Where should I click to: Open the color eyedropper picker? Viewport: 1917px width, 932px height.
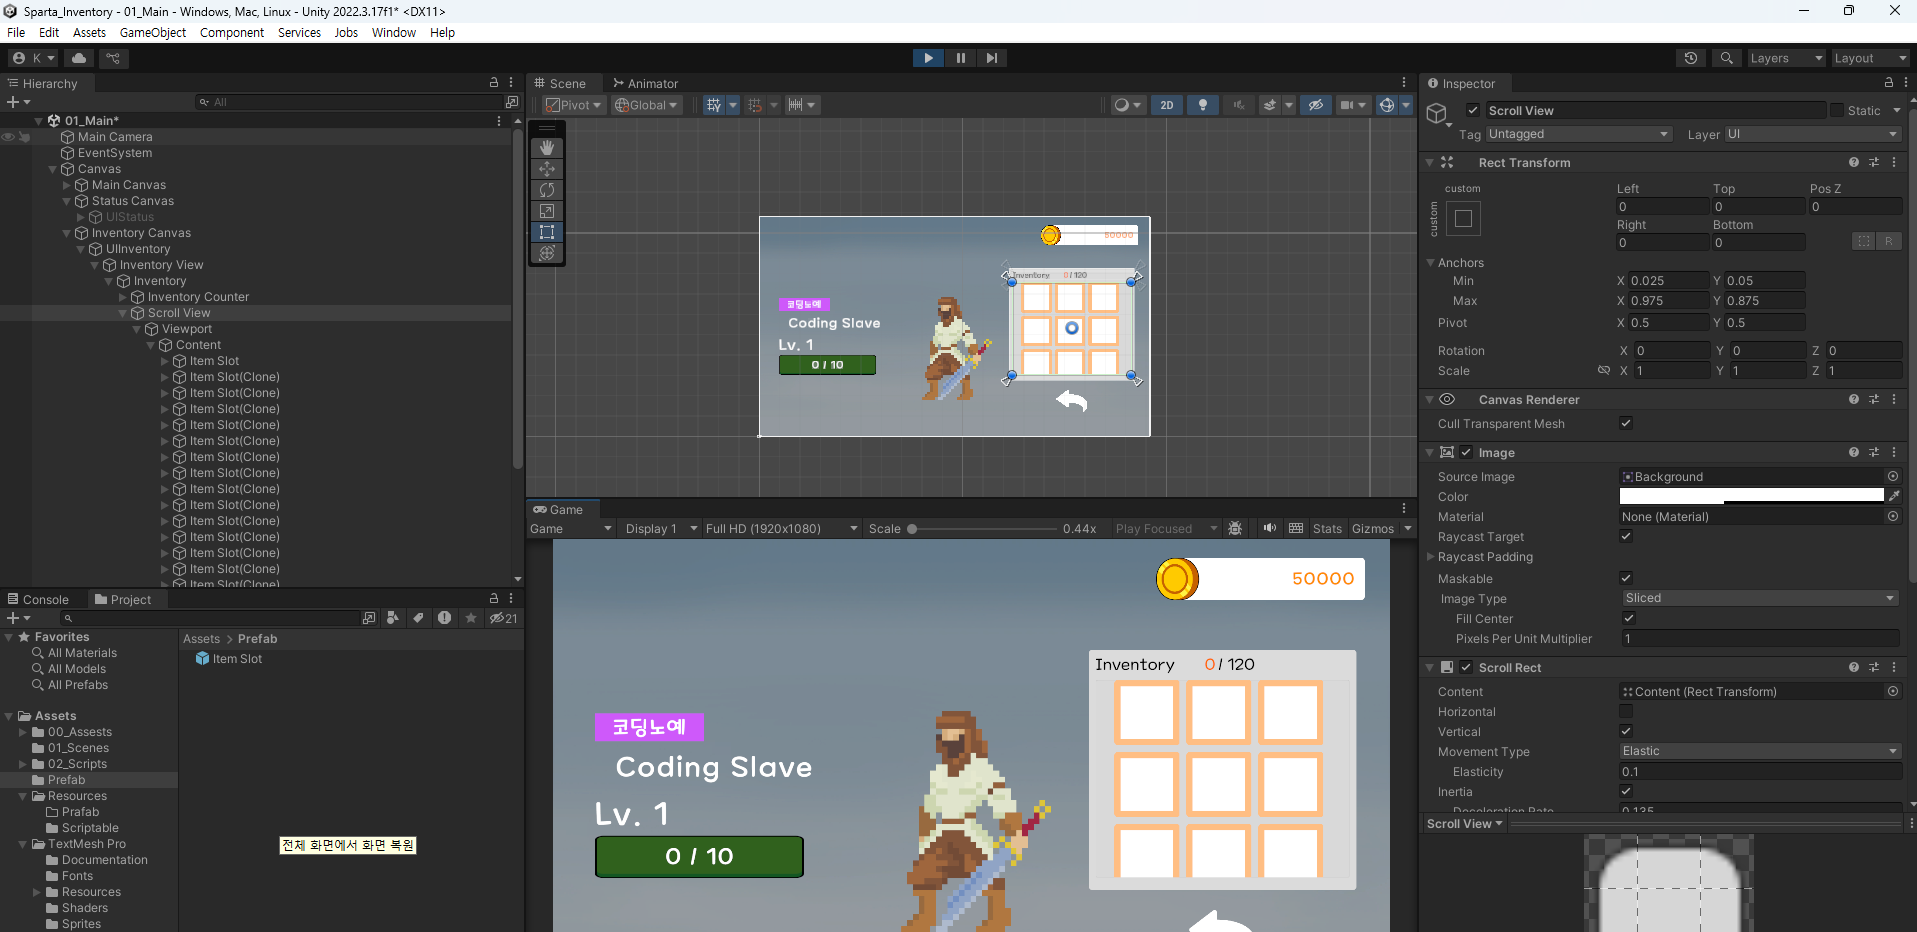tap(1894, 496)
